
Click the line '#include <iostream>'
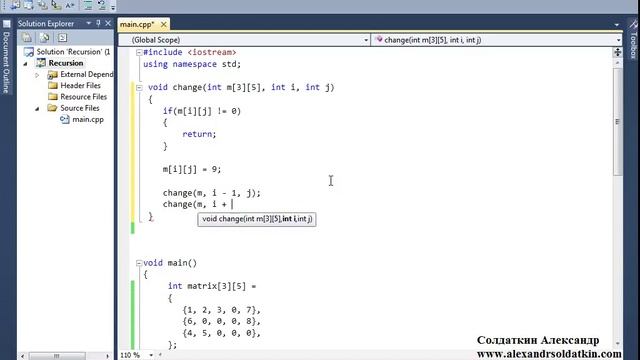pos(189,52)
